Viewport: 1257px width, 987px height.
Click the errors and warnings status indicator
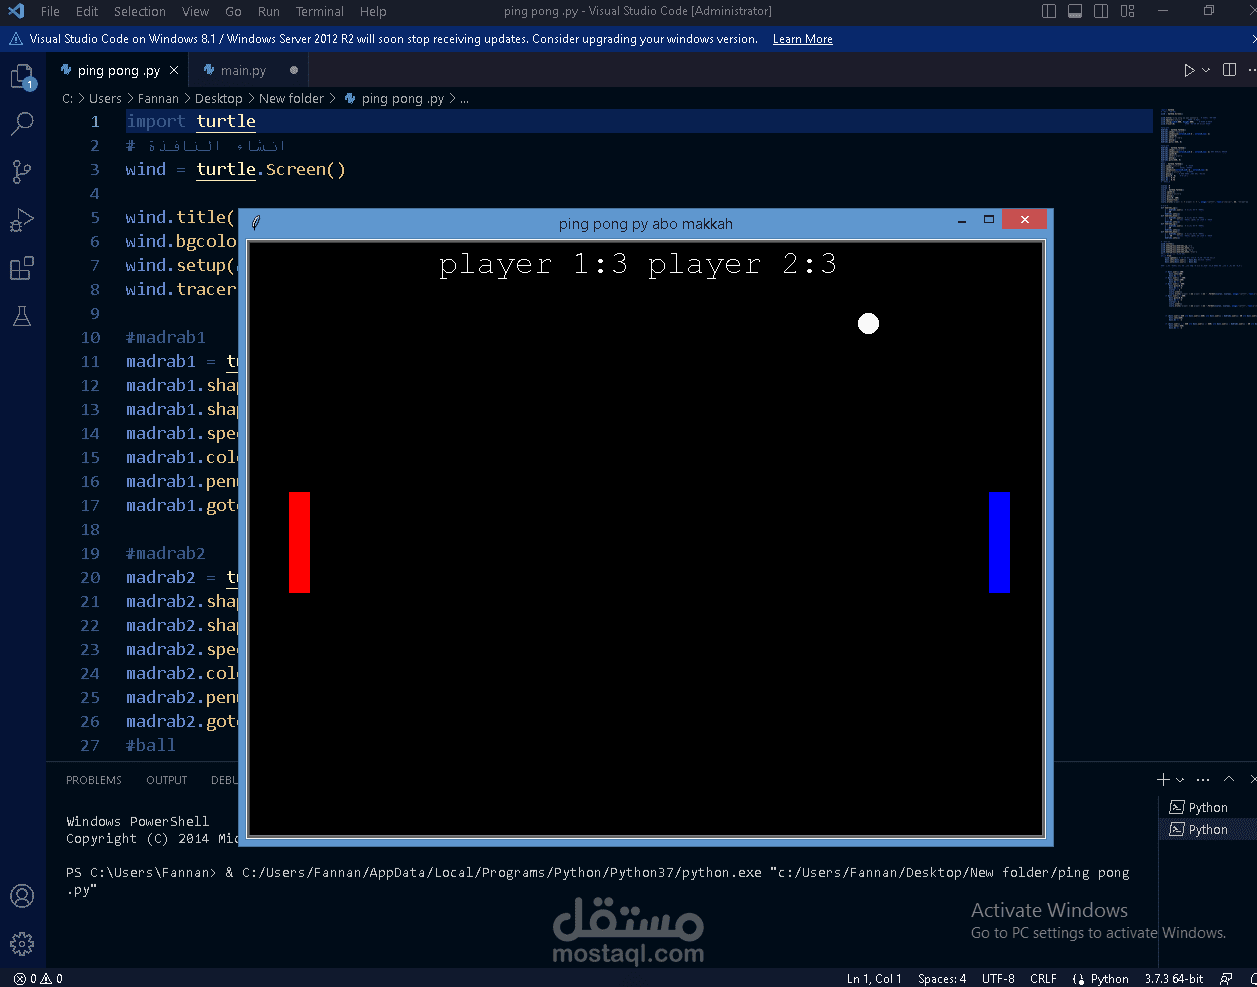(x=39, y=979)
